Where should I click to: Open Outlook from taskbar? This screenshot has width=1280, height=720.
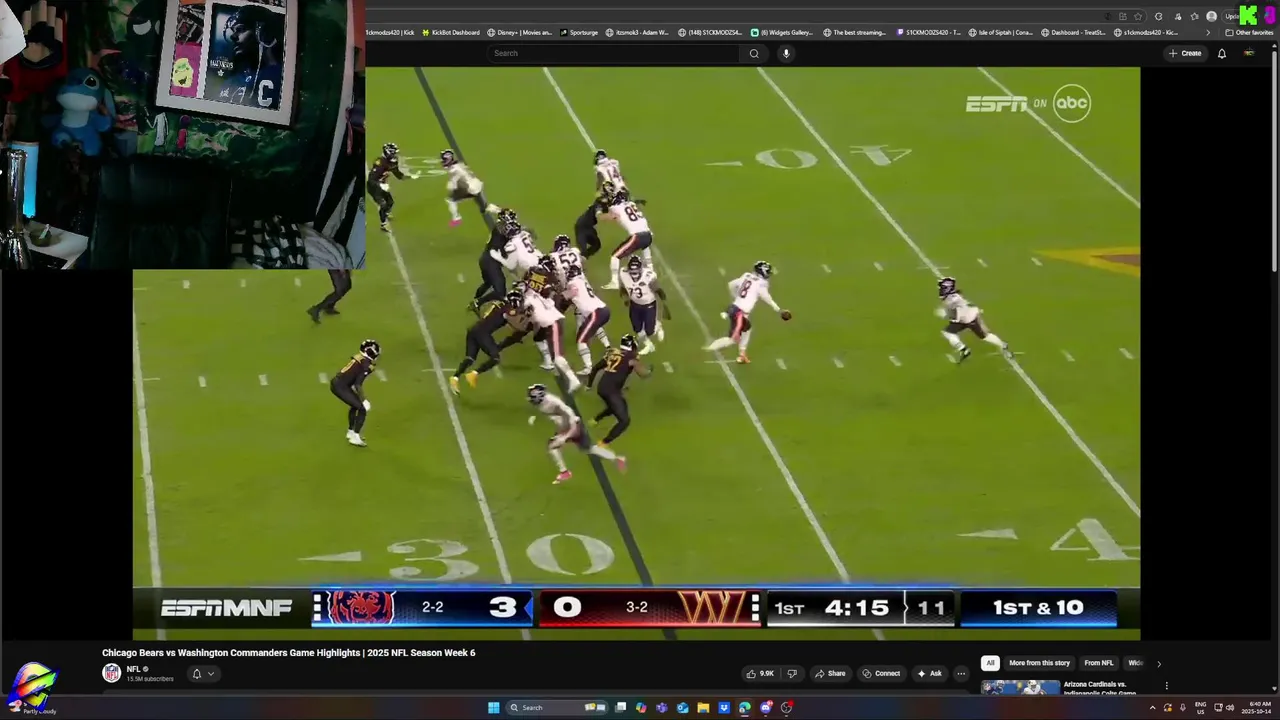point(682,707)
